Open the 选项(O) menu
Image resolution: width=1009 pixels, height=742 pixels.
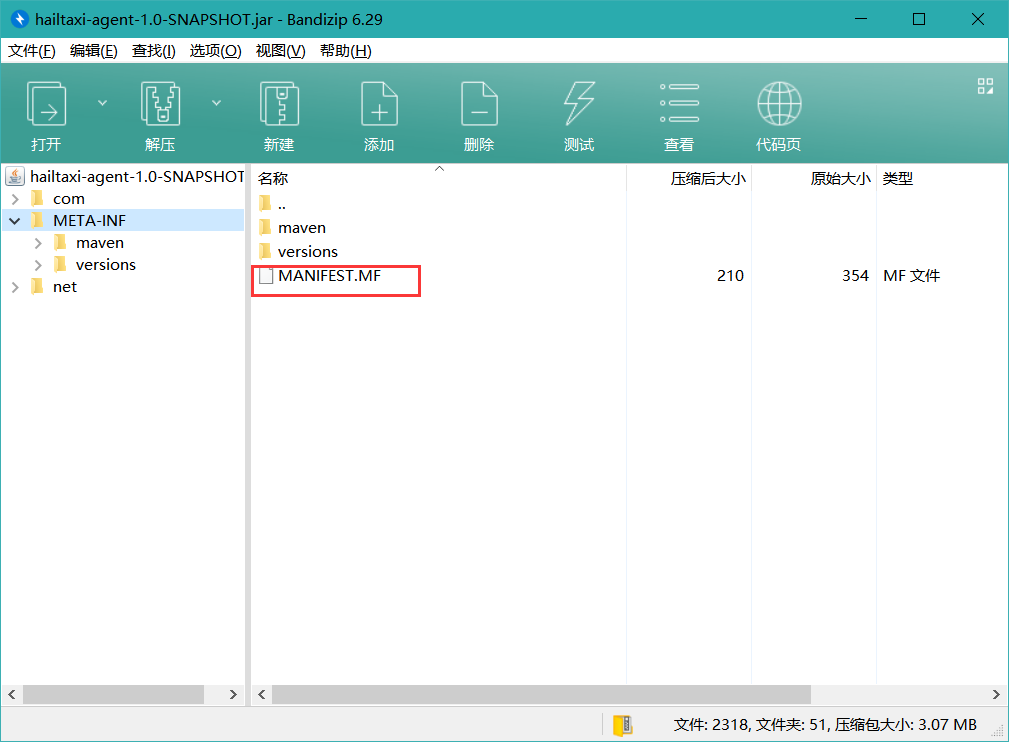(x=215, y=51)
